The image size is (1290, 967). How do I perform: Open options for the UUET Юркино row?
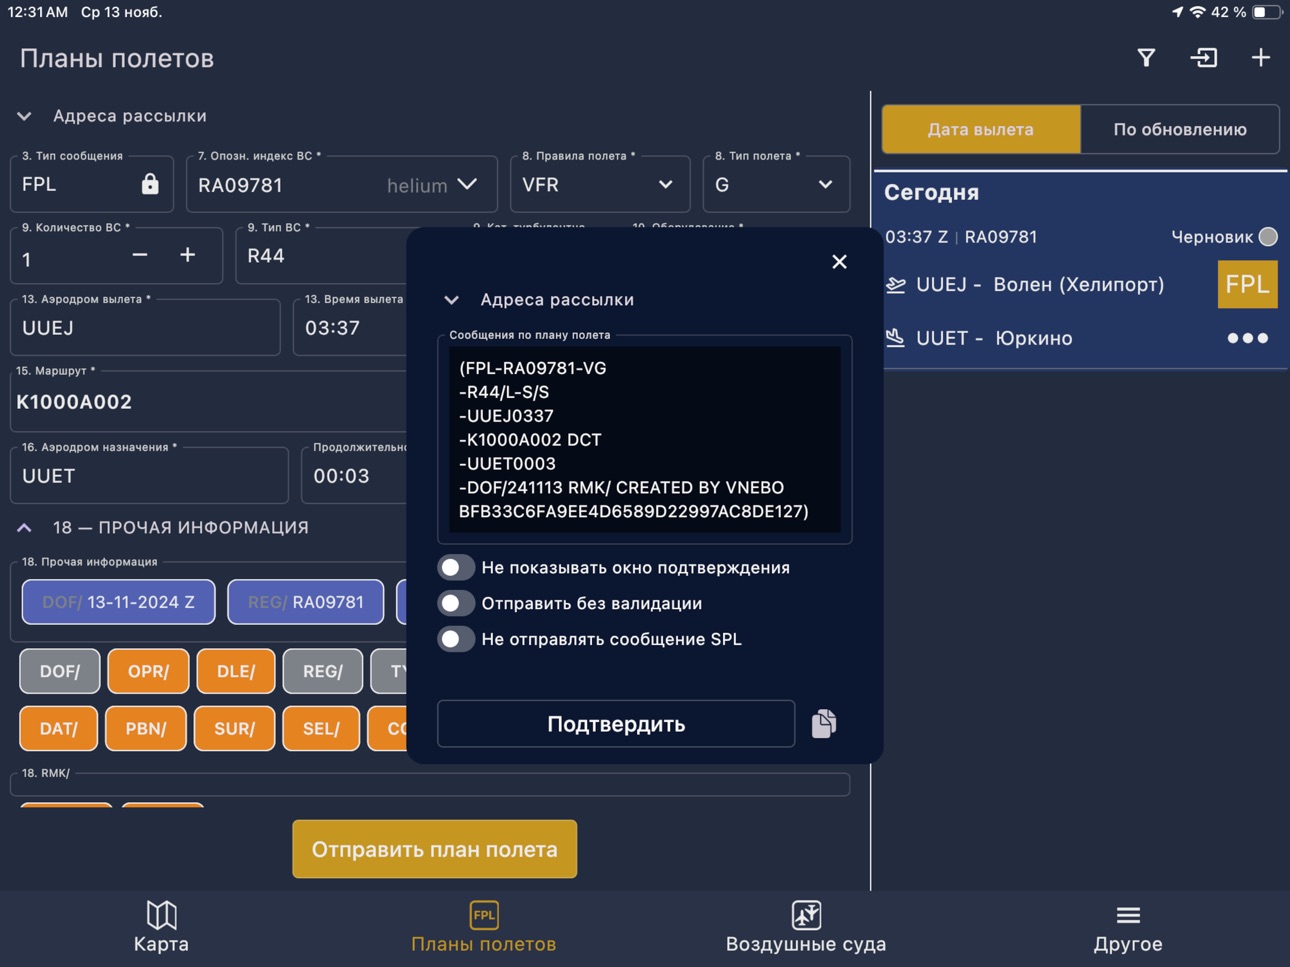(1247, 338)
